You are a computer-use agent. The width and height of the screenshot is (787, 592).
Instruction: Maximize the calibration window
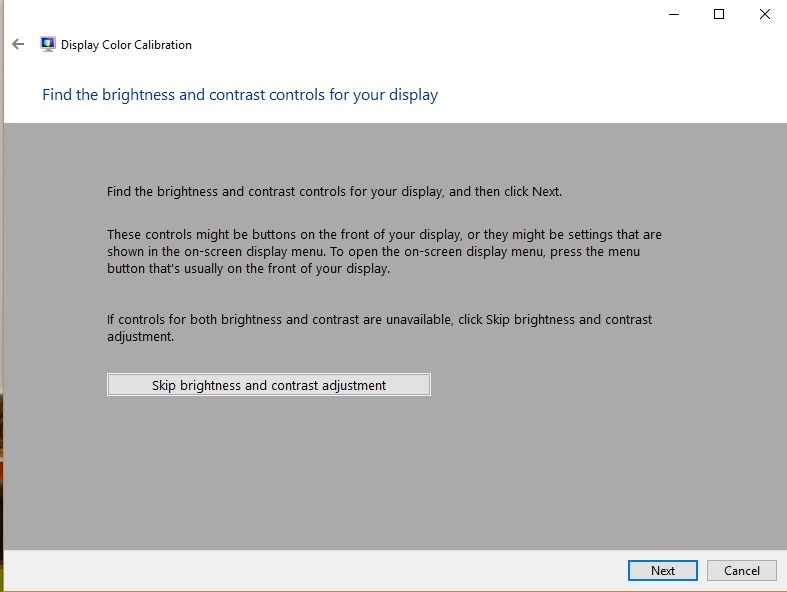pyautogui.click(x=719, y=14)
